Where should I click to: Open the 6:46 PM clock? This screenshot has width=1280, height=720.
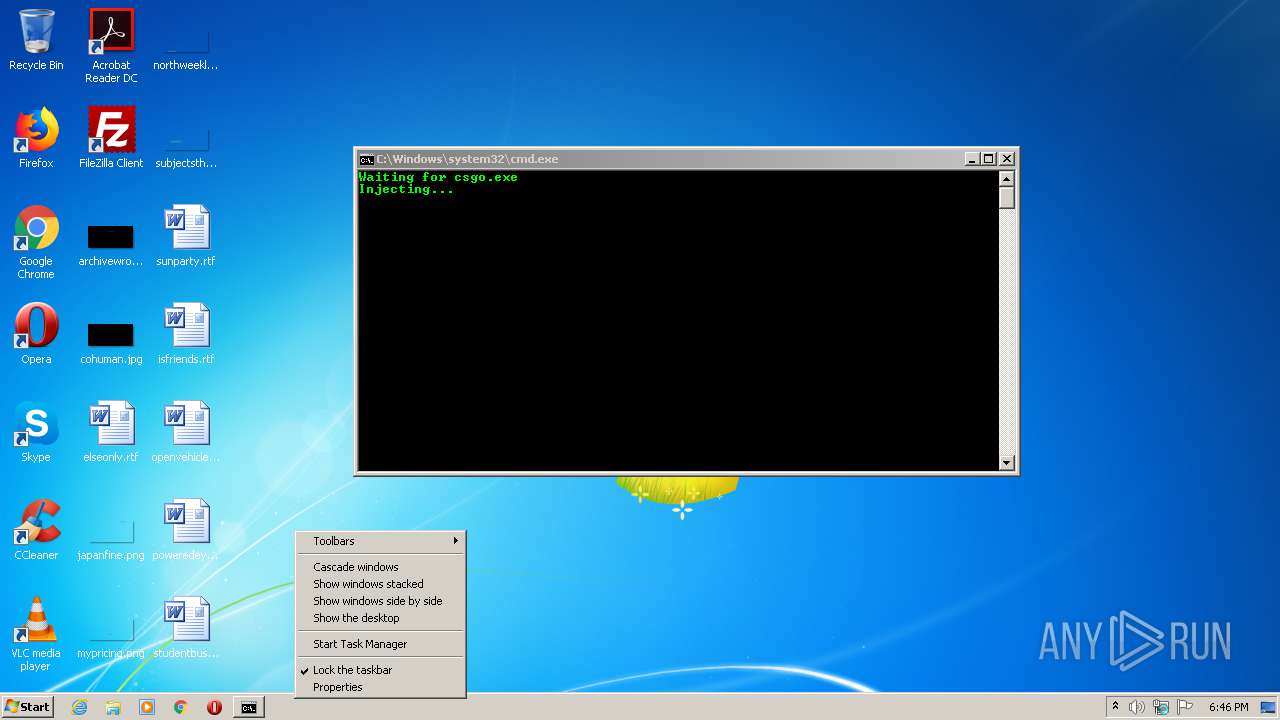point(1228,707)
